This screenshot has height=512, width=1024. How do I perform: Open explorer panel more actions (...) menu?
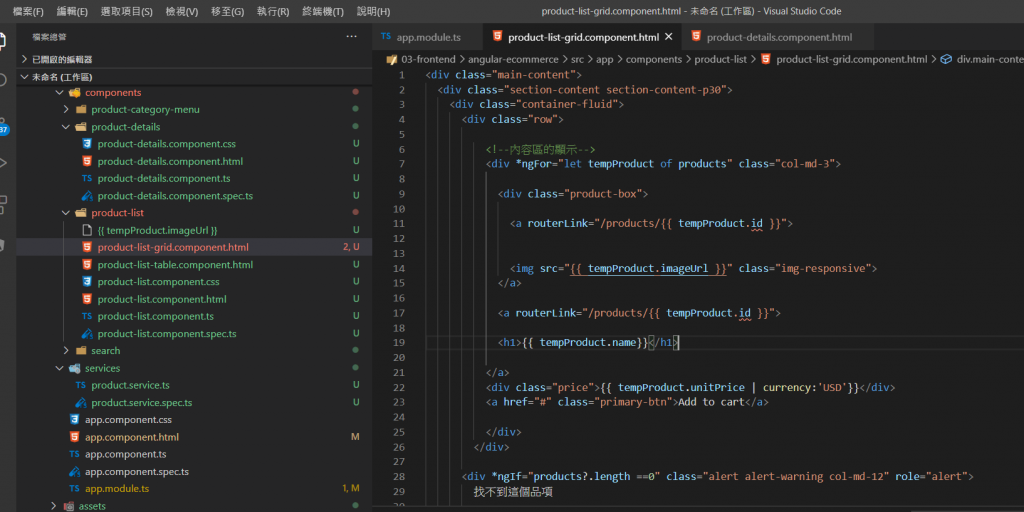(x=351, y=36)
